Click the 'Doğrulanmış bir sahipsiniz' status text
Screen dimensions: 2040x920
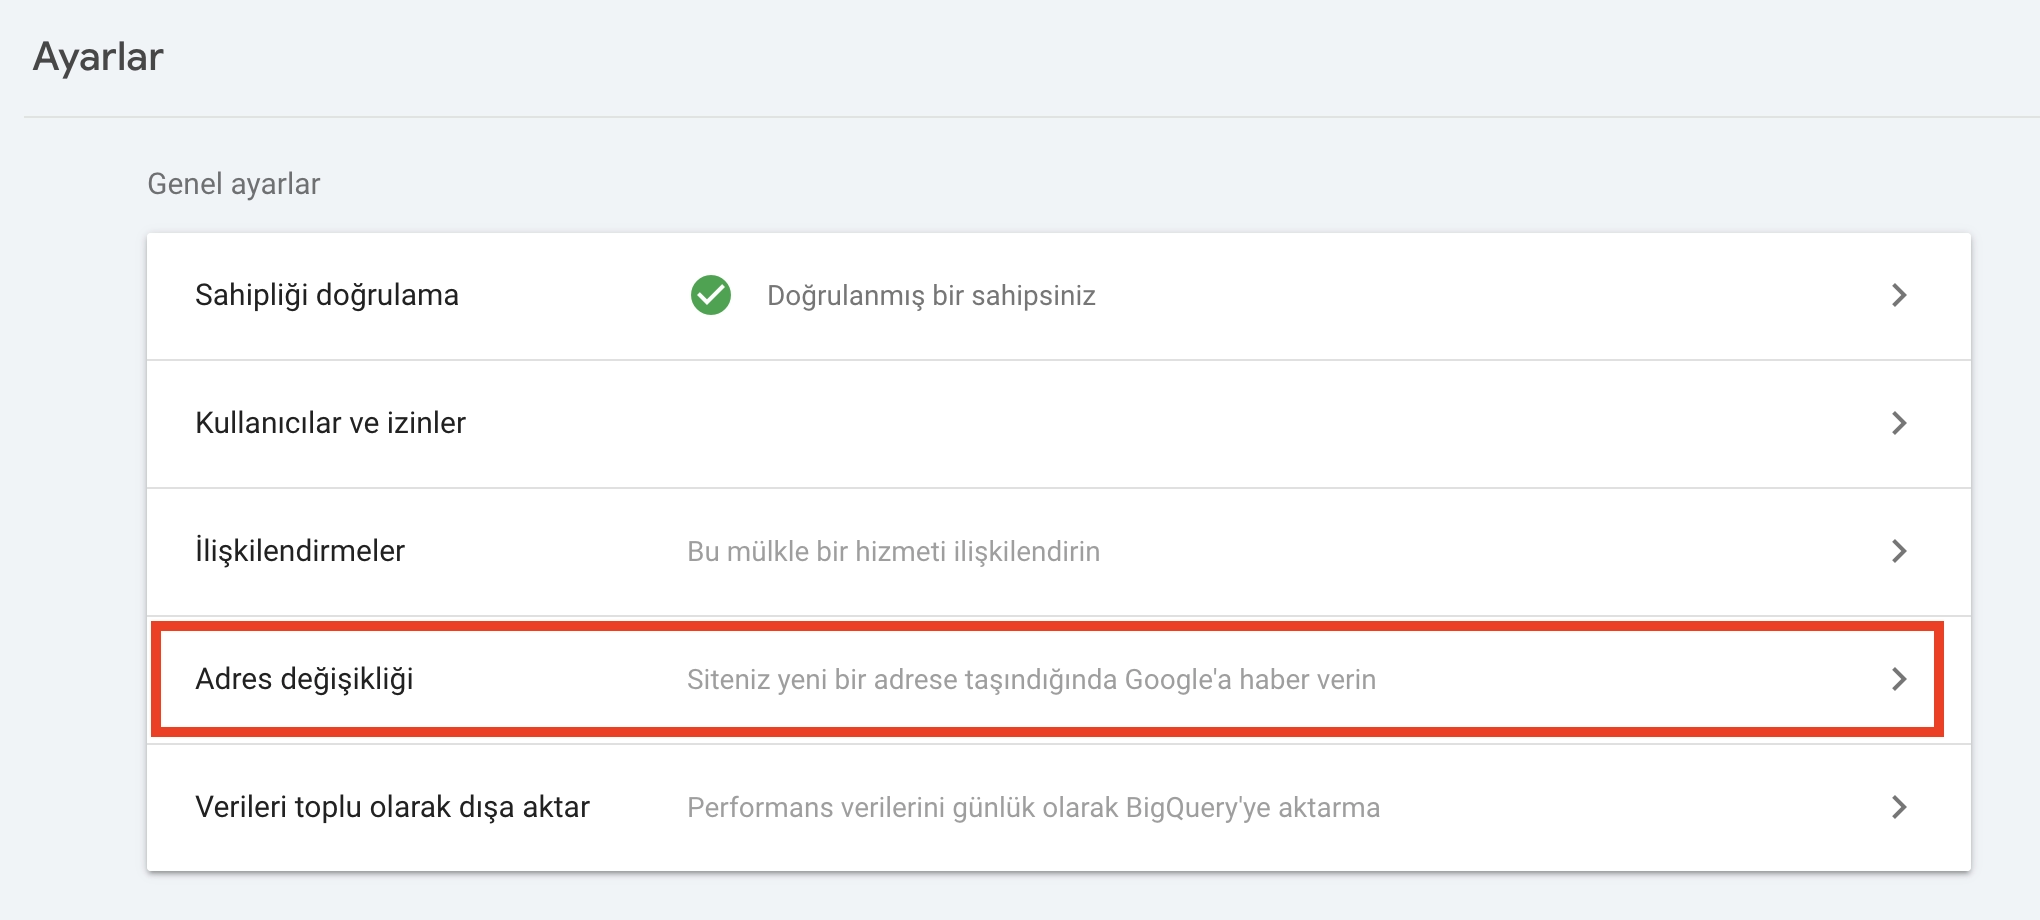coord(931,296)
